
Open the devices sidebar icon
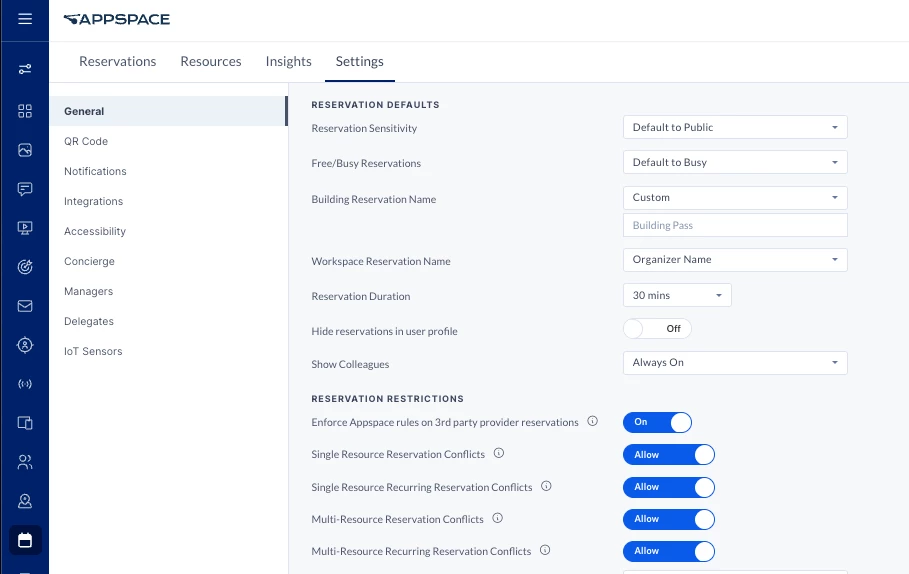(x=25, y=423)
